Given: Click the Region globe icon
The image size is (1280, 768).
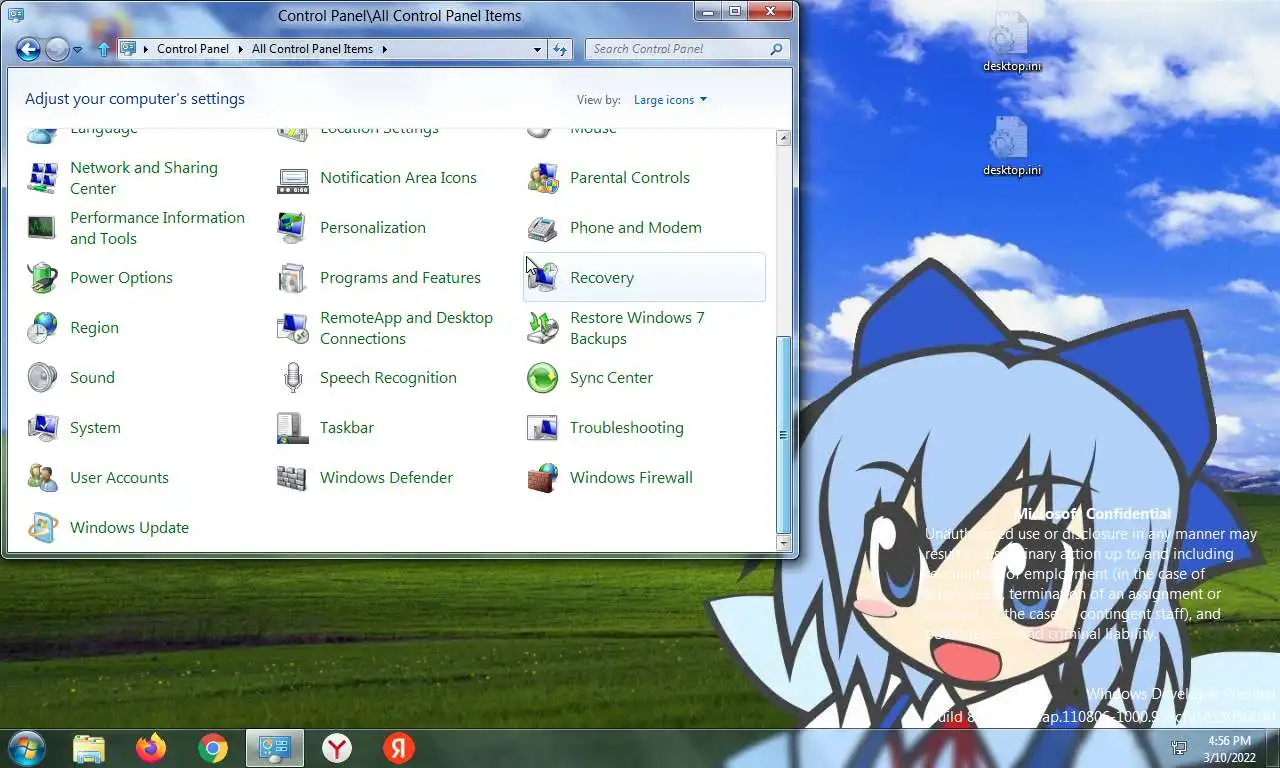Looking at the screenshot, I should click(42, 328).
